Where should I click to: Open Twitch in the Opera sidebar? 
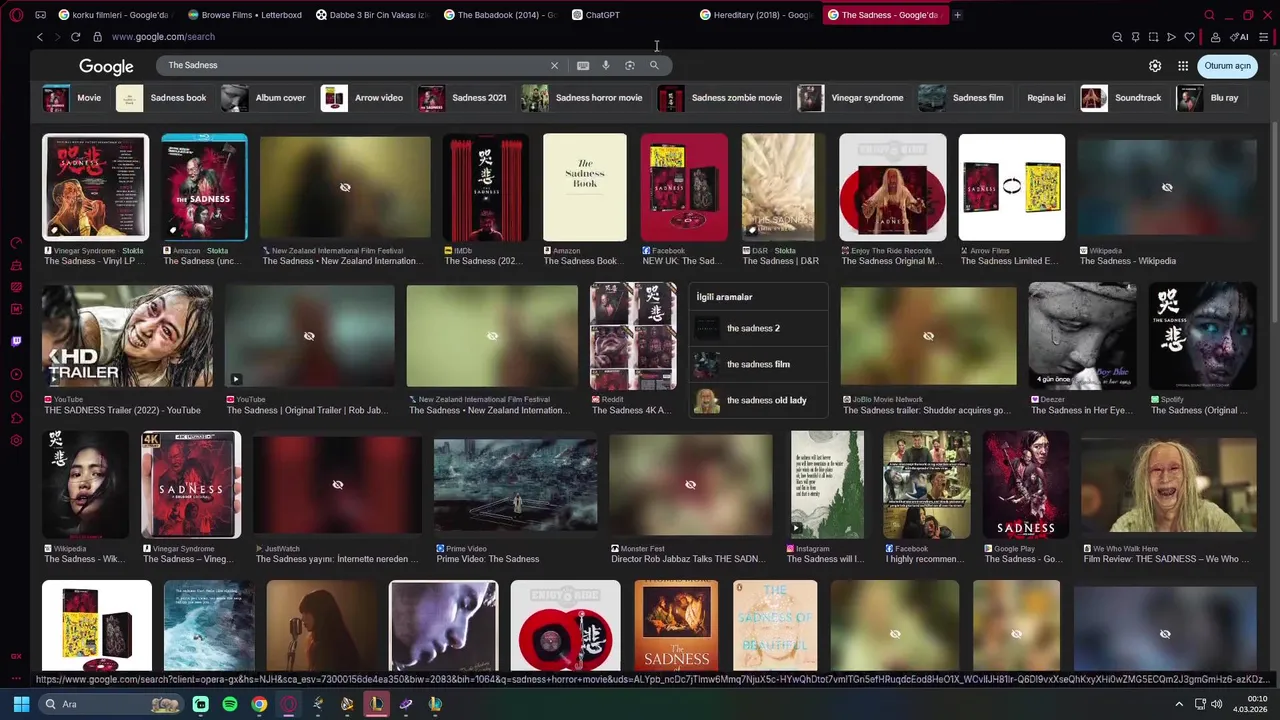(16, 342)
